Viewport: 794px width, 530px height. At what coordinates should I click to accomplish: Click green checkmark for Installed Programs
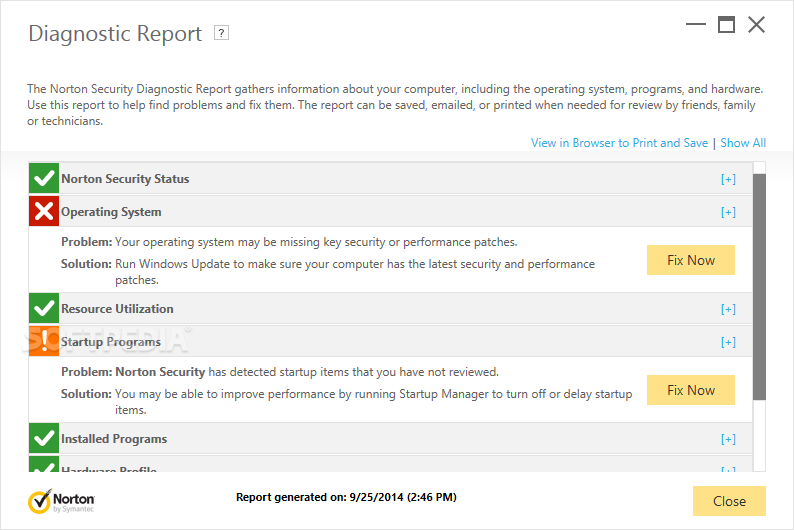coord(44,438)
